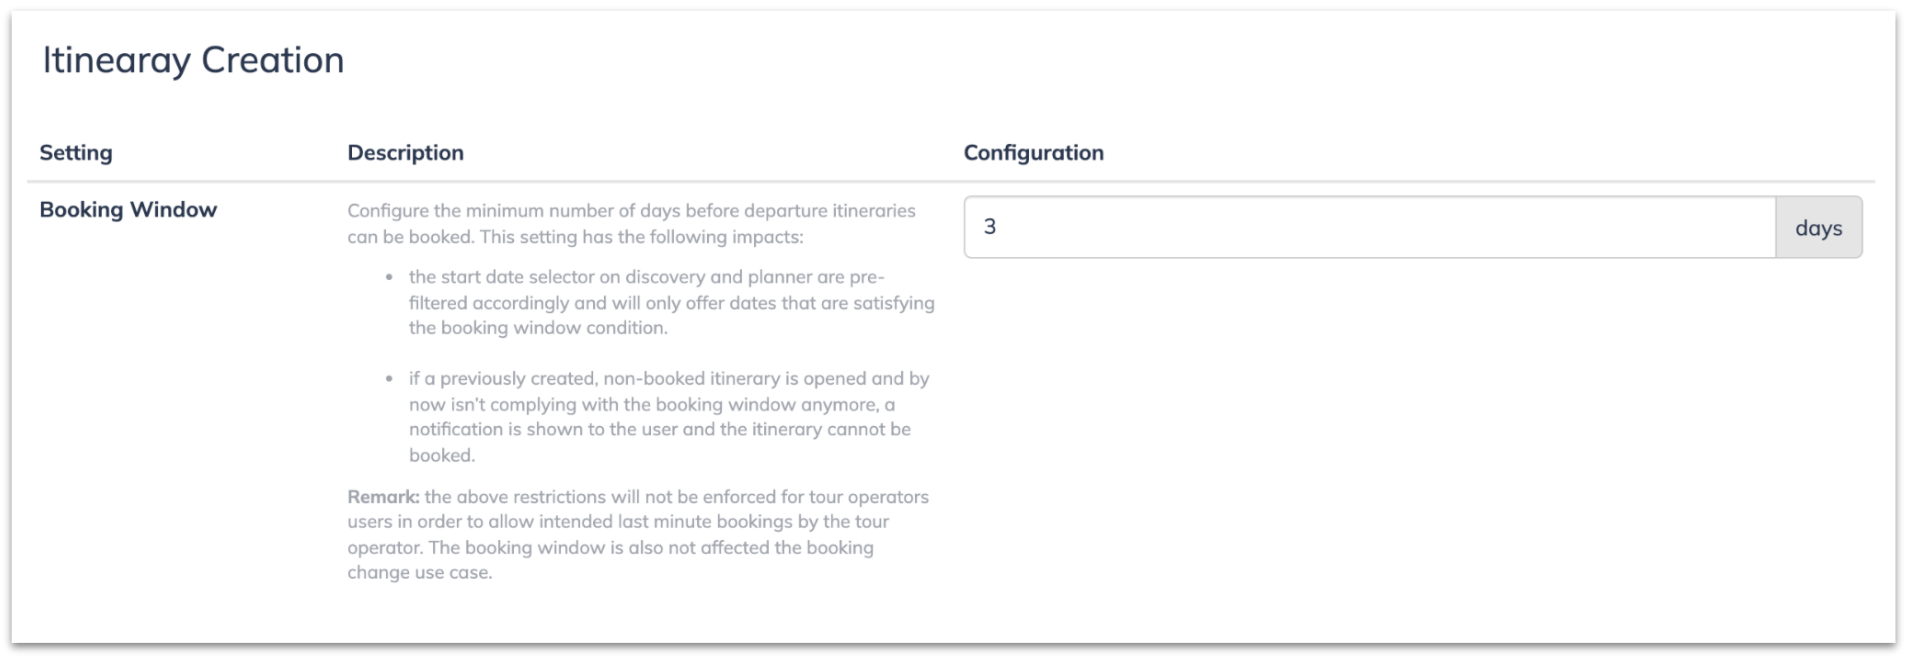Viewport: 1912px width, 660px height.
Task: Click the 'Remark:' bold text
Action: click(x=383, y=496)
